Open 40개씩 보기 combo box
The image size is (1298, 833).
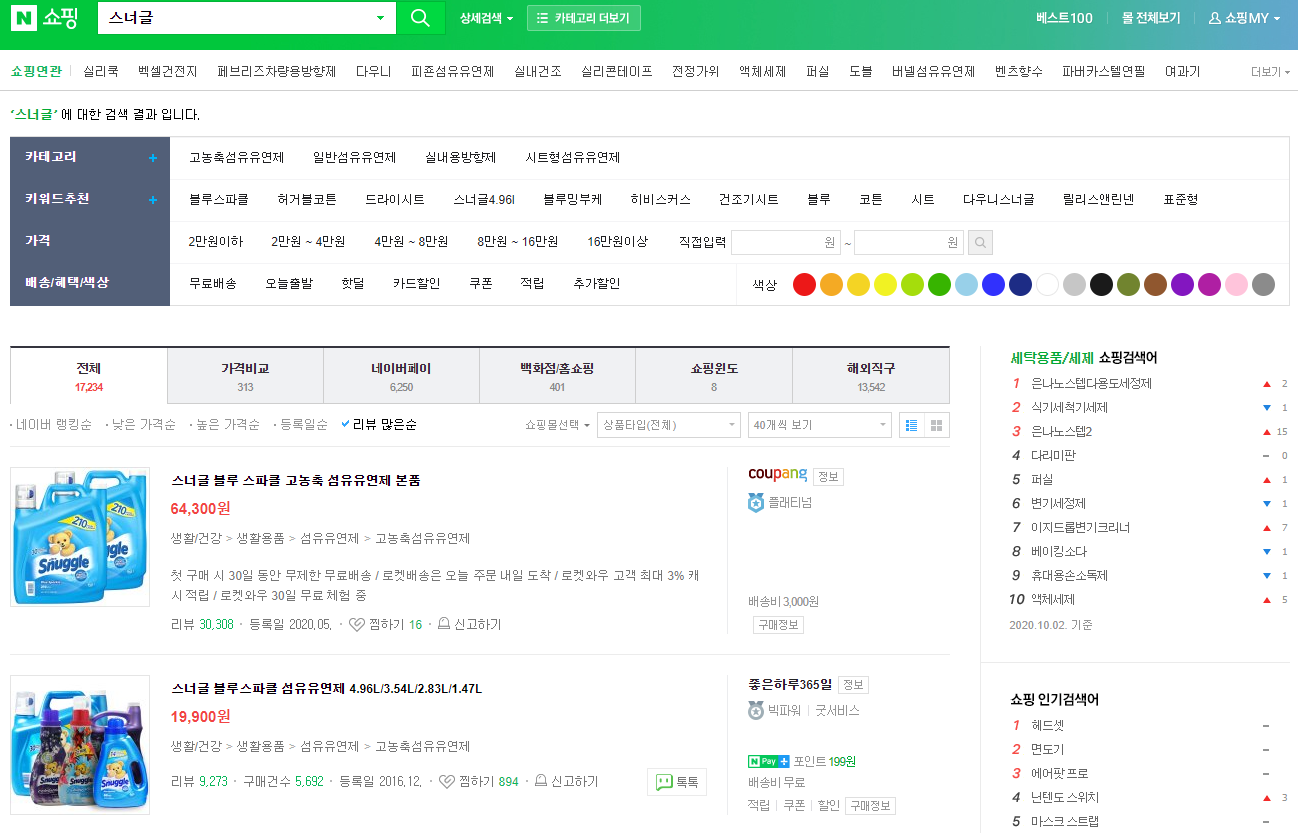tap(820, 425)
